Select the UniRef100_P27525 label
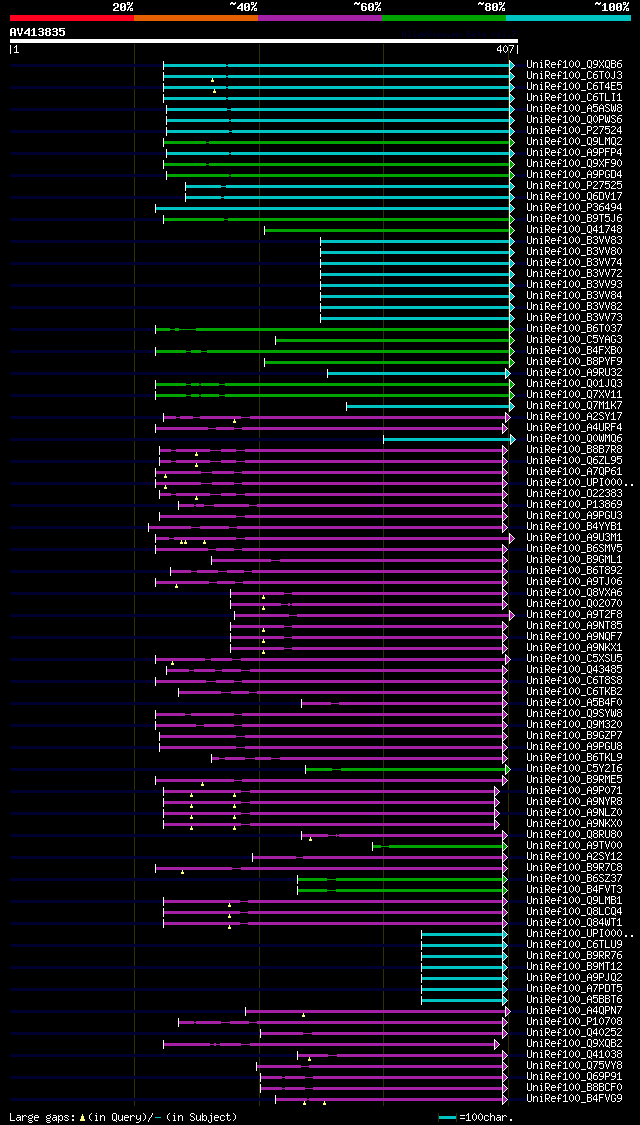This screenshot has width=640, height=1125. 574,186
